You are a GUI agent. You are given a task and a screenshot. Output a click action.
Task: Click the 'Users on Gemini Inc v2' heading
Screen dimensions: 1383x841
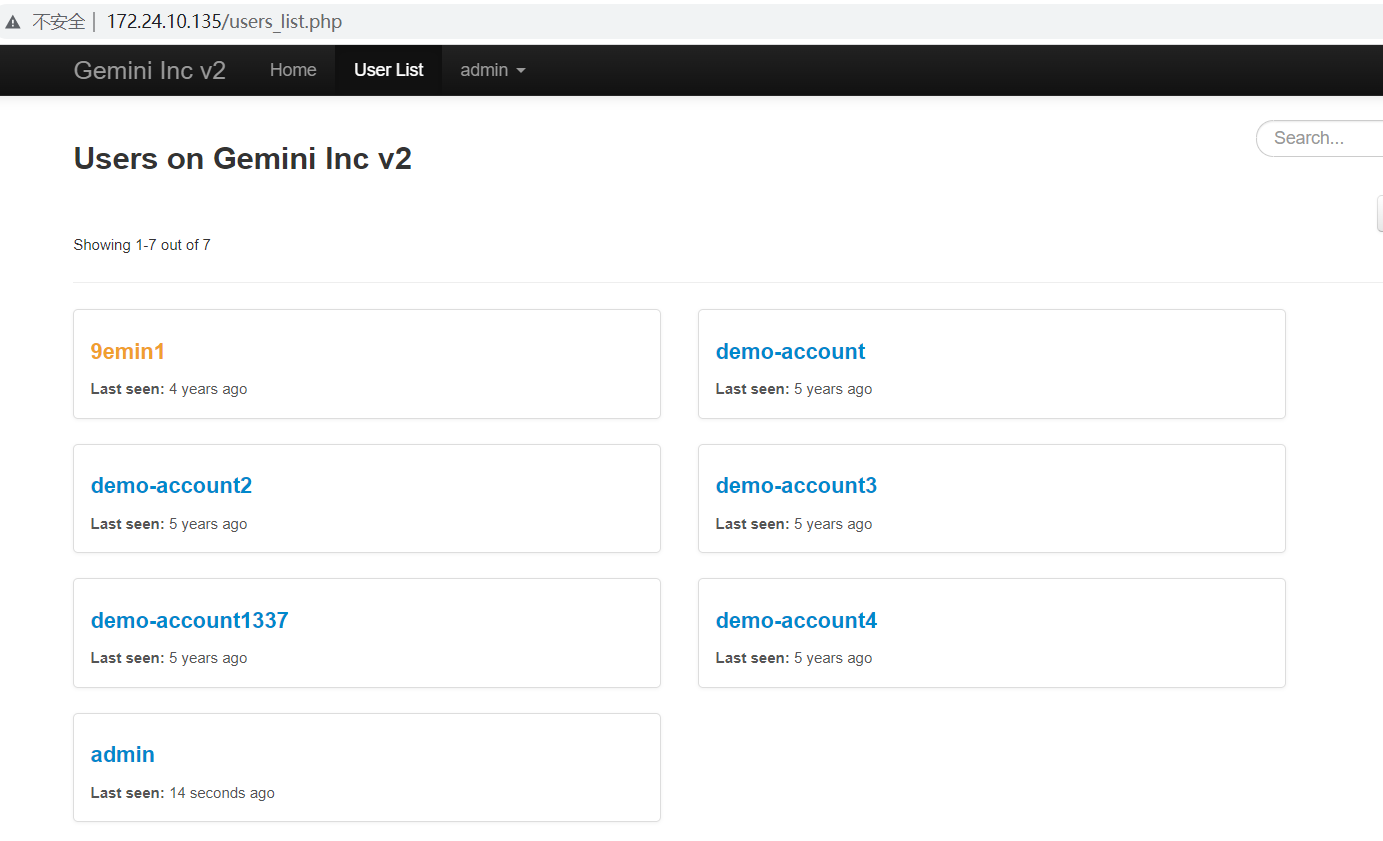[243, 158]
